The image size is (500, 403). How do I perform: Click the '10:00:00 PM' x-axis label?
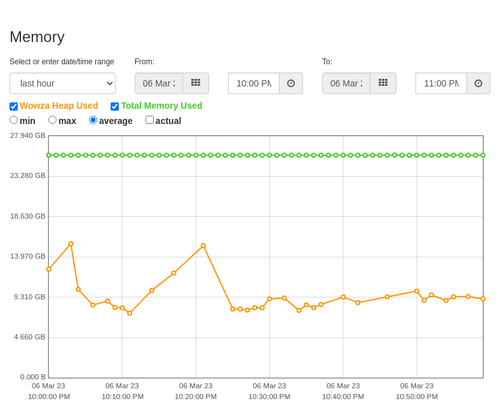pos(49,397)
